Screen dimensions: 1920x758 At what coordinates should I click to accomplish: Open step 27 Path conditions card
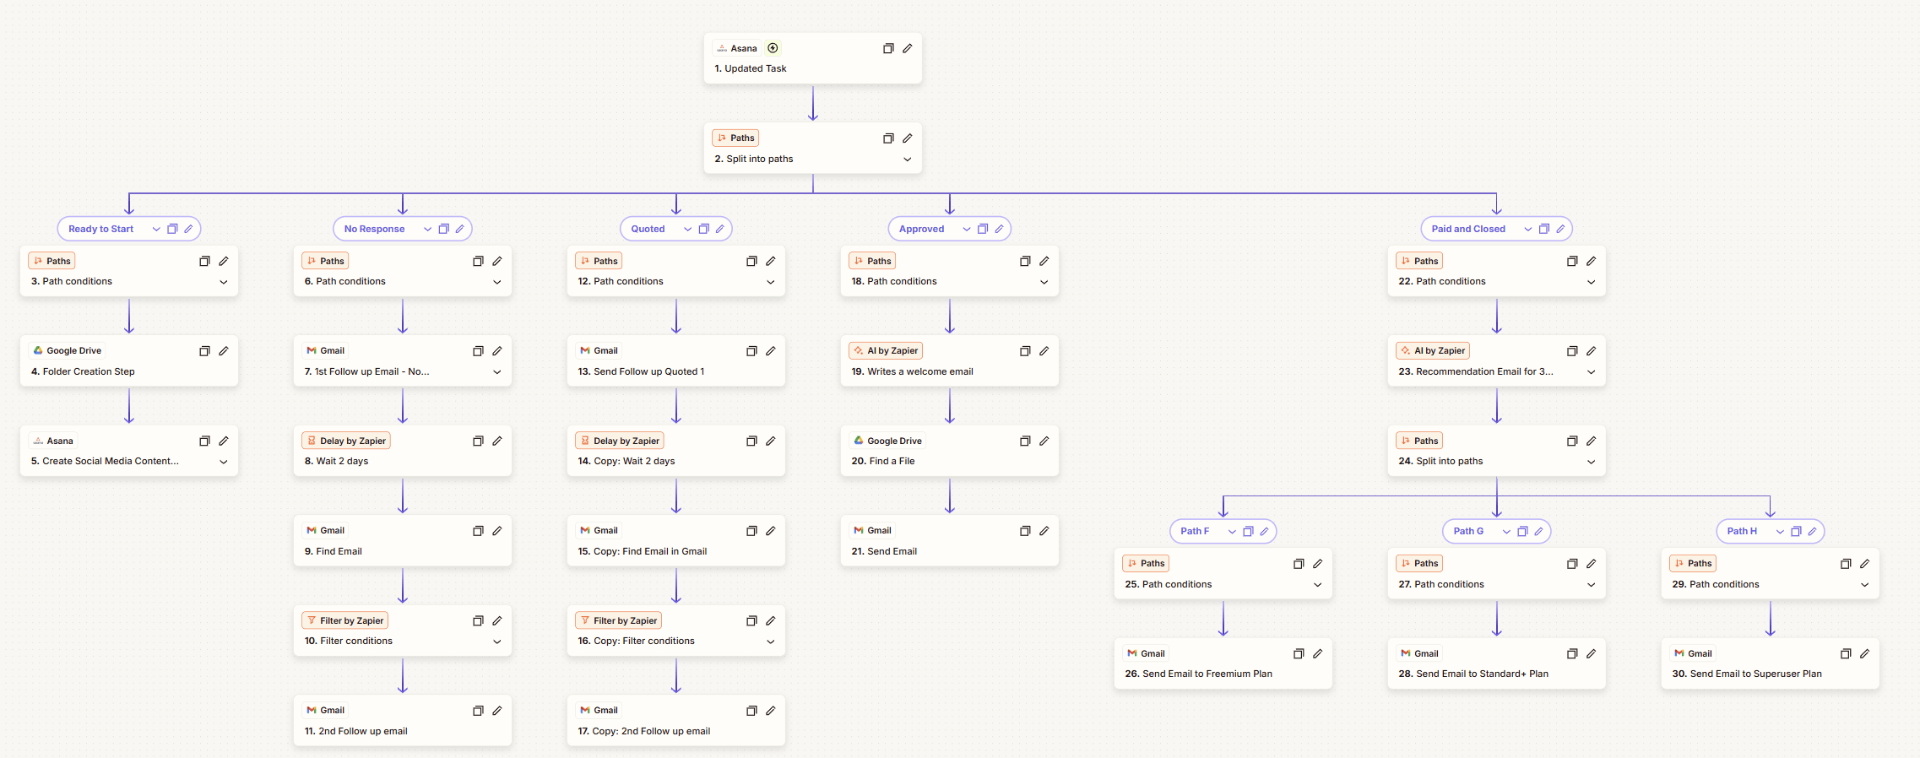tap(1496, 574)
